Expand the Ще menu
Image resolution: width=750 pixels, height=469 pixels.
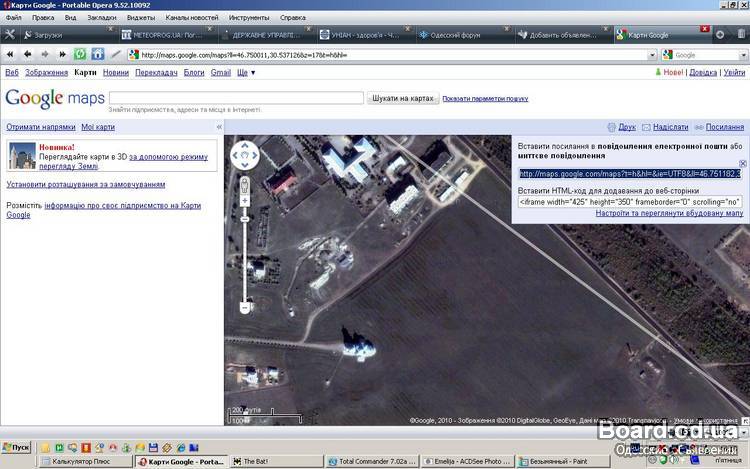point(246,73)
